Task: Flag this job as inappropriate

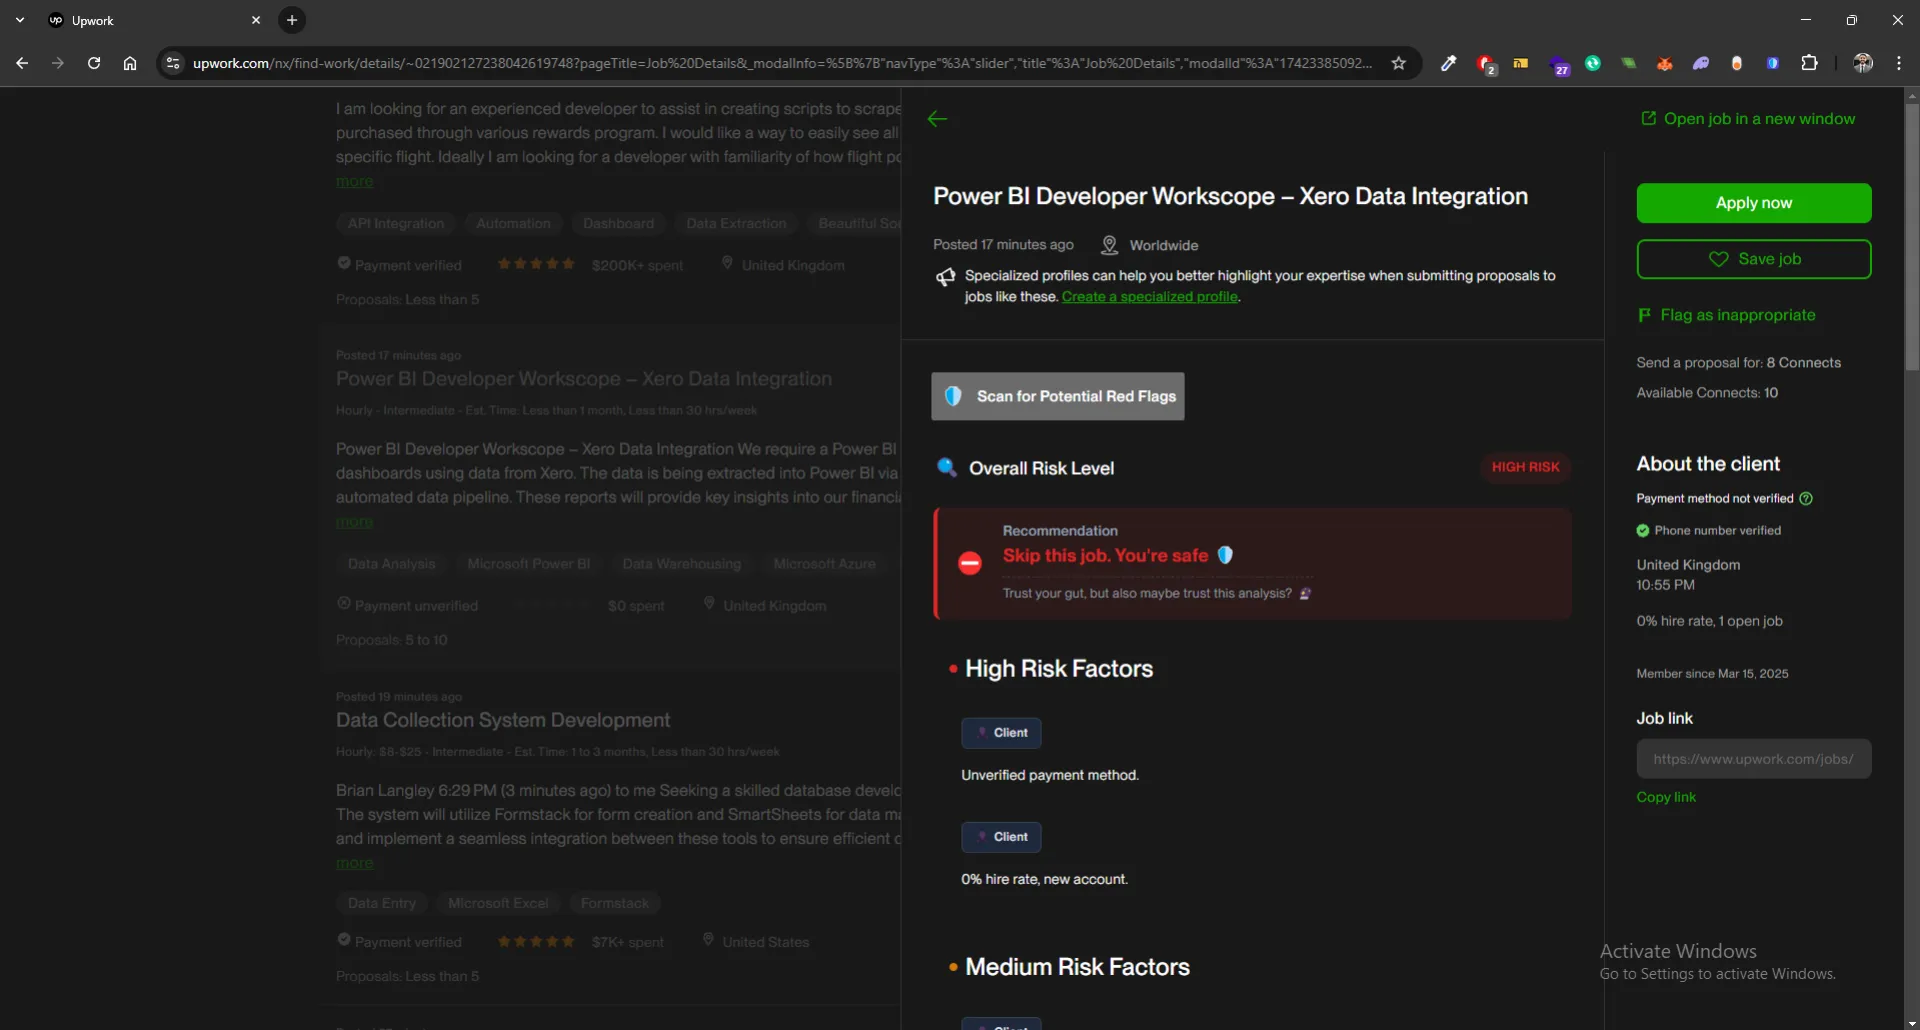Action: [1737, 315]
